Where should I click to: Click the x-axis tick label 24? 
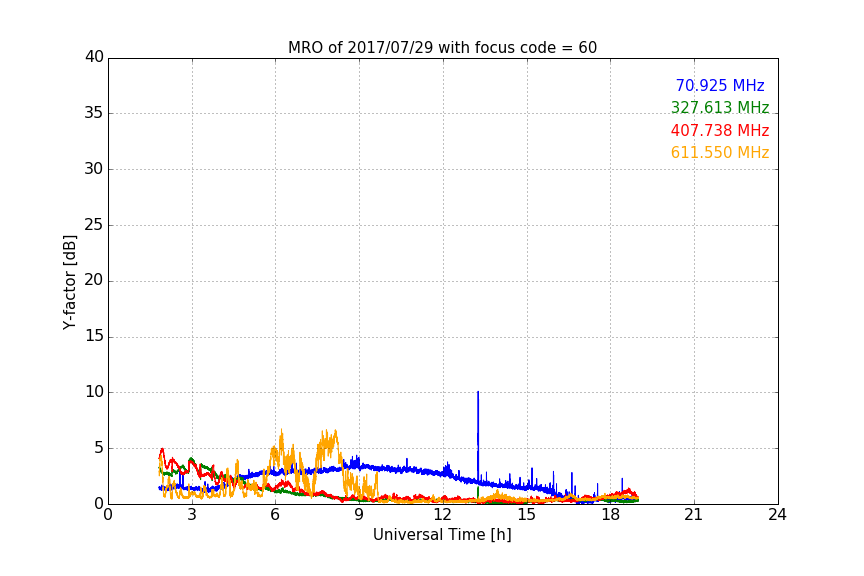tap(778, 515)
